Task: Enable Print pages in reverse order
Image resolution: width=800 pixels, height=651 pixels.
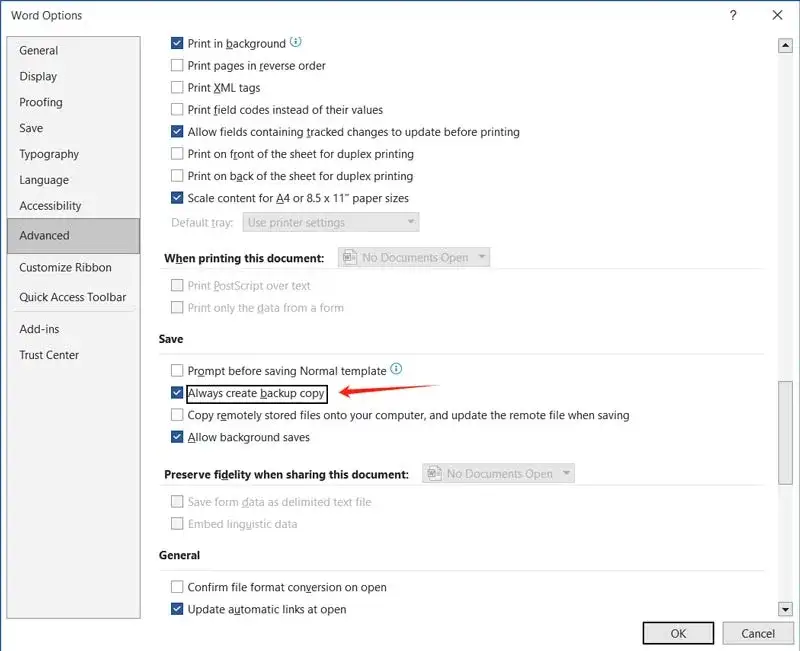Action: point(177,66)
